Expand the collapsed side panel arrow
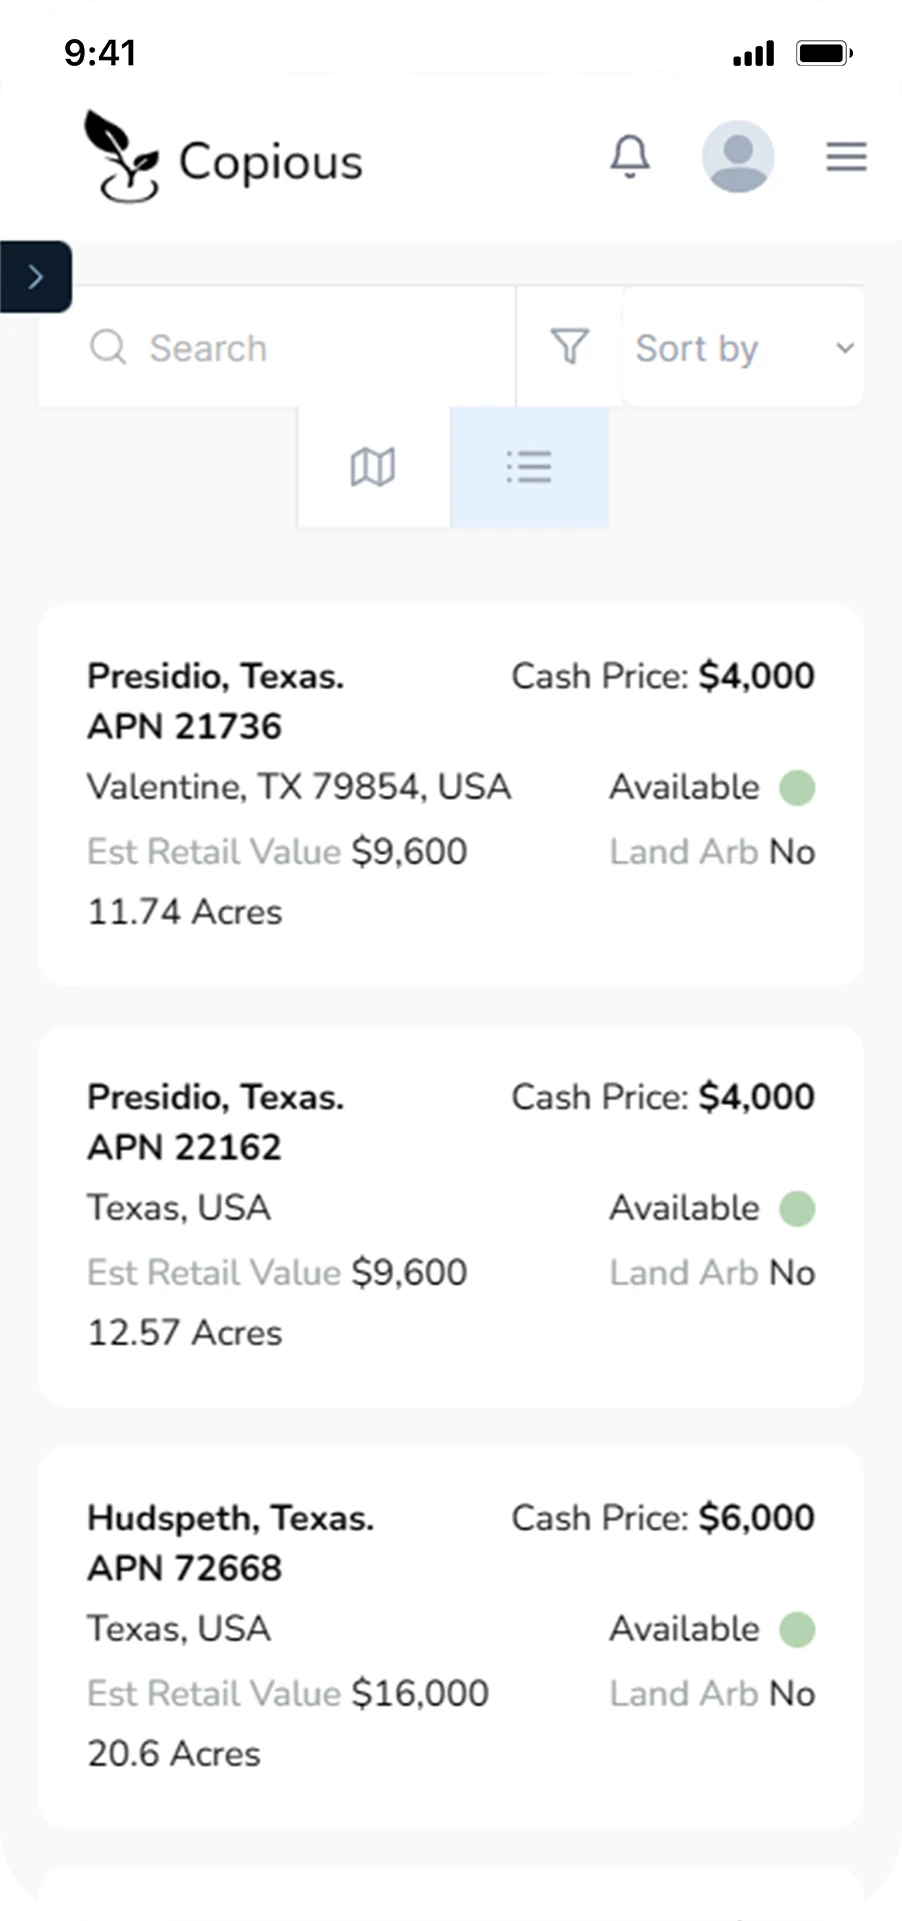 [x=36, y=277]
